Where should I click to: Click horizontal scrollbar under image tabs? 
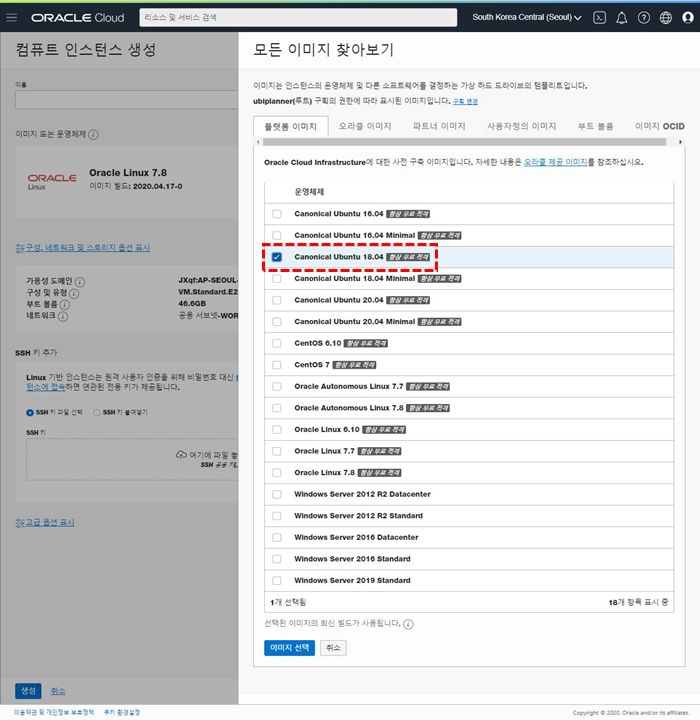464,142
